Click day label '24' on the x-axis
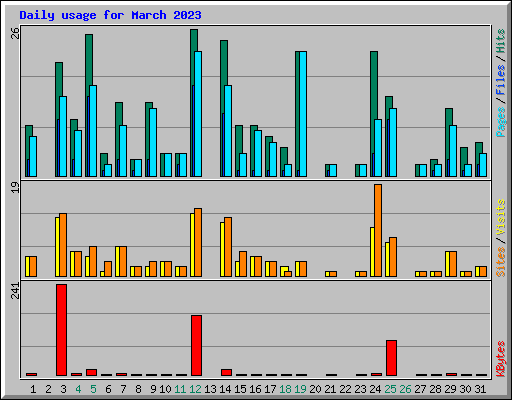The height and width of the screenshot is (400, 512). click(x=375, y=389)
